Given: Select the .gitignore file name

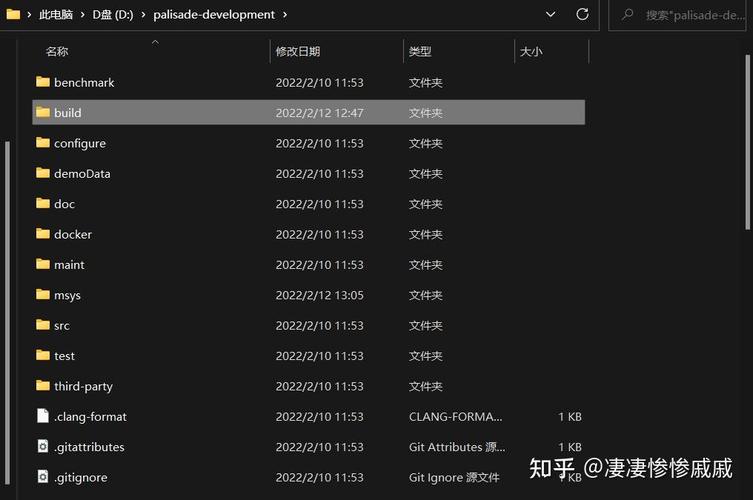Looking at the screenshot, I should [x=81, y=478].
